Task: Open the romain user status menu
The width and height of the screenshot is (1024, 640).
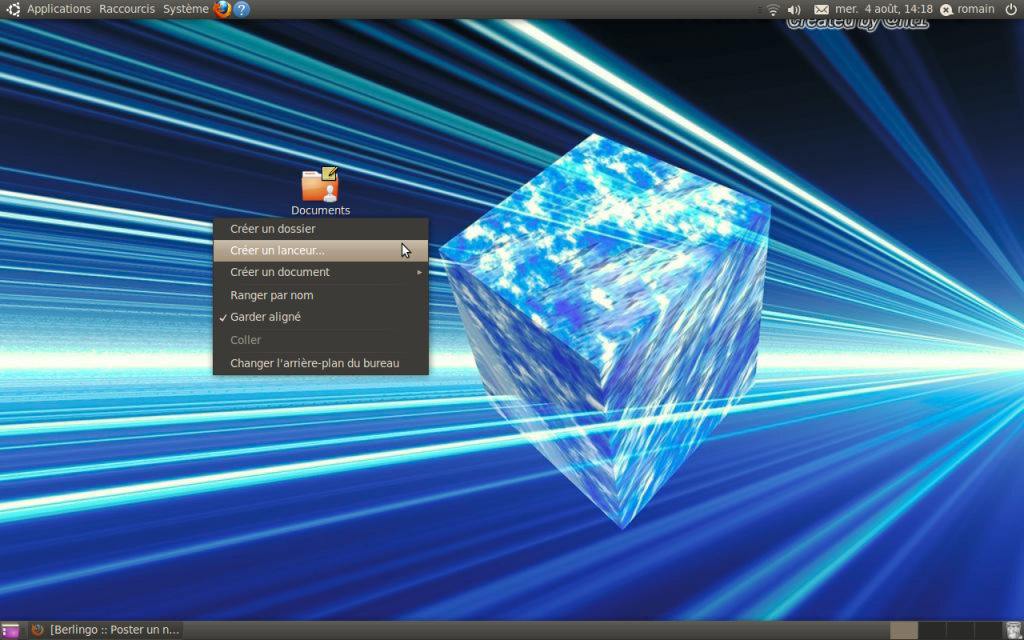Action: [967, 9]
